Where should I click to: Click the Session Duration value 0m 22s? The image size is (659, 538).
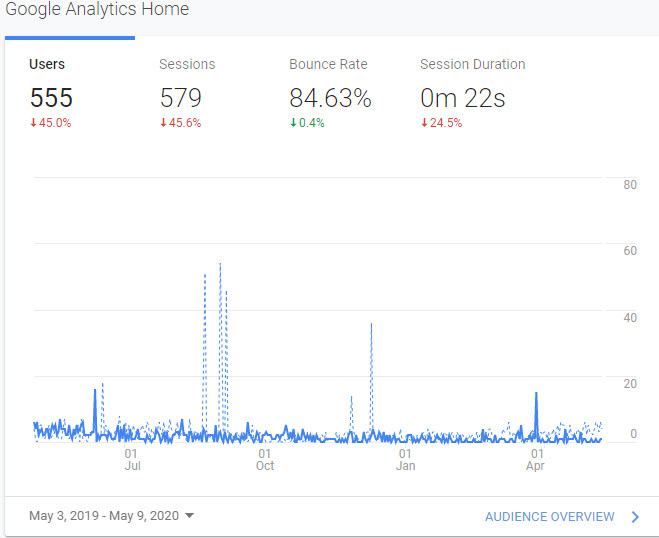(x=463, y=98)
